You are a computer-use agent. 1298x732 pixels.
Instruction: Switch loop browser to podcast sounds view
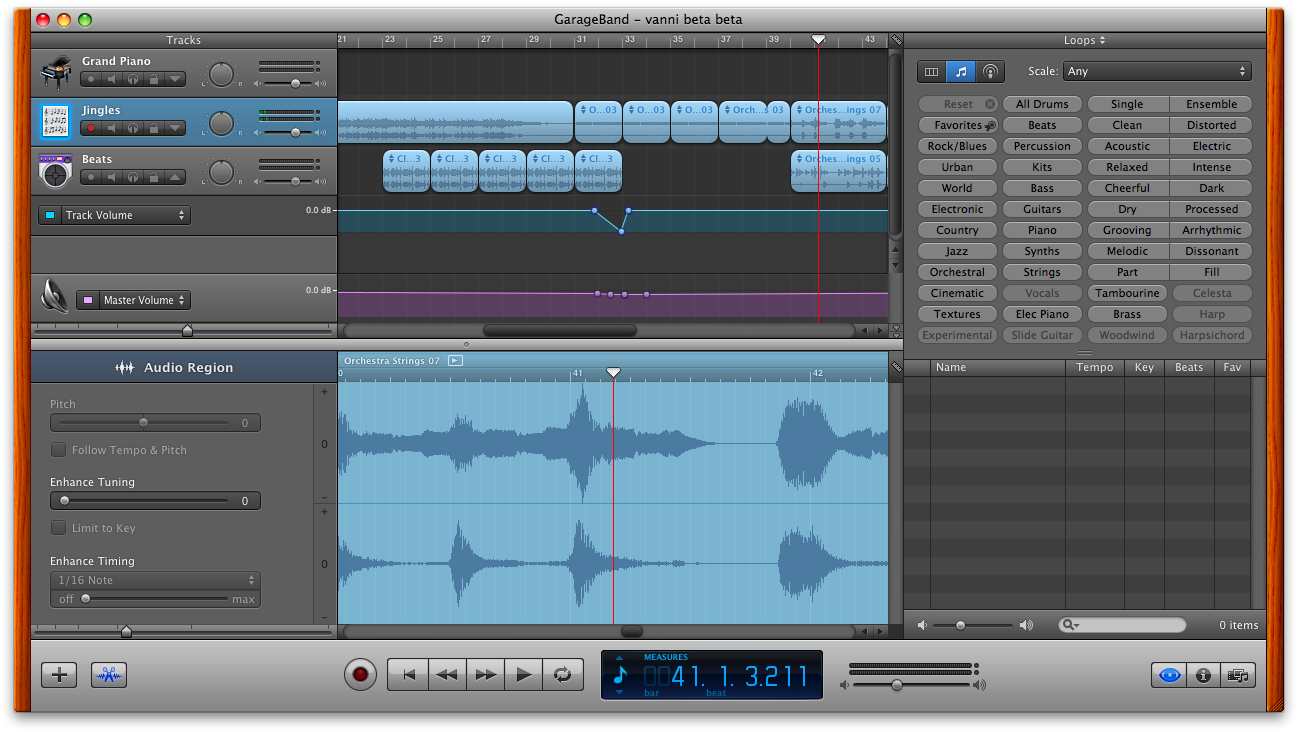(990, 72)
